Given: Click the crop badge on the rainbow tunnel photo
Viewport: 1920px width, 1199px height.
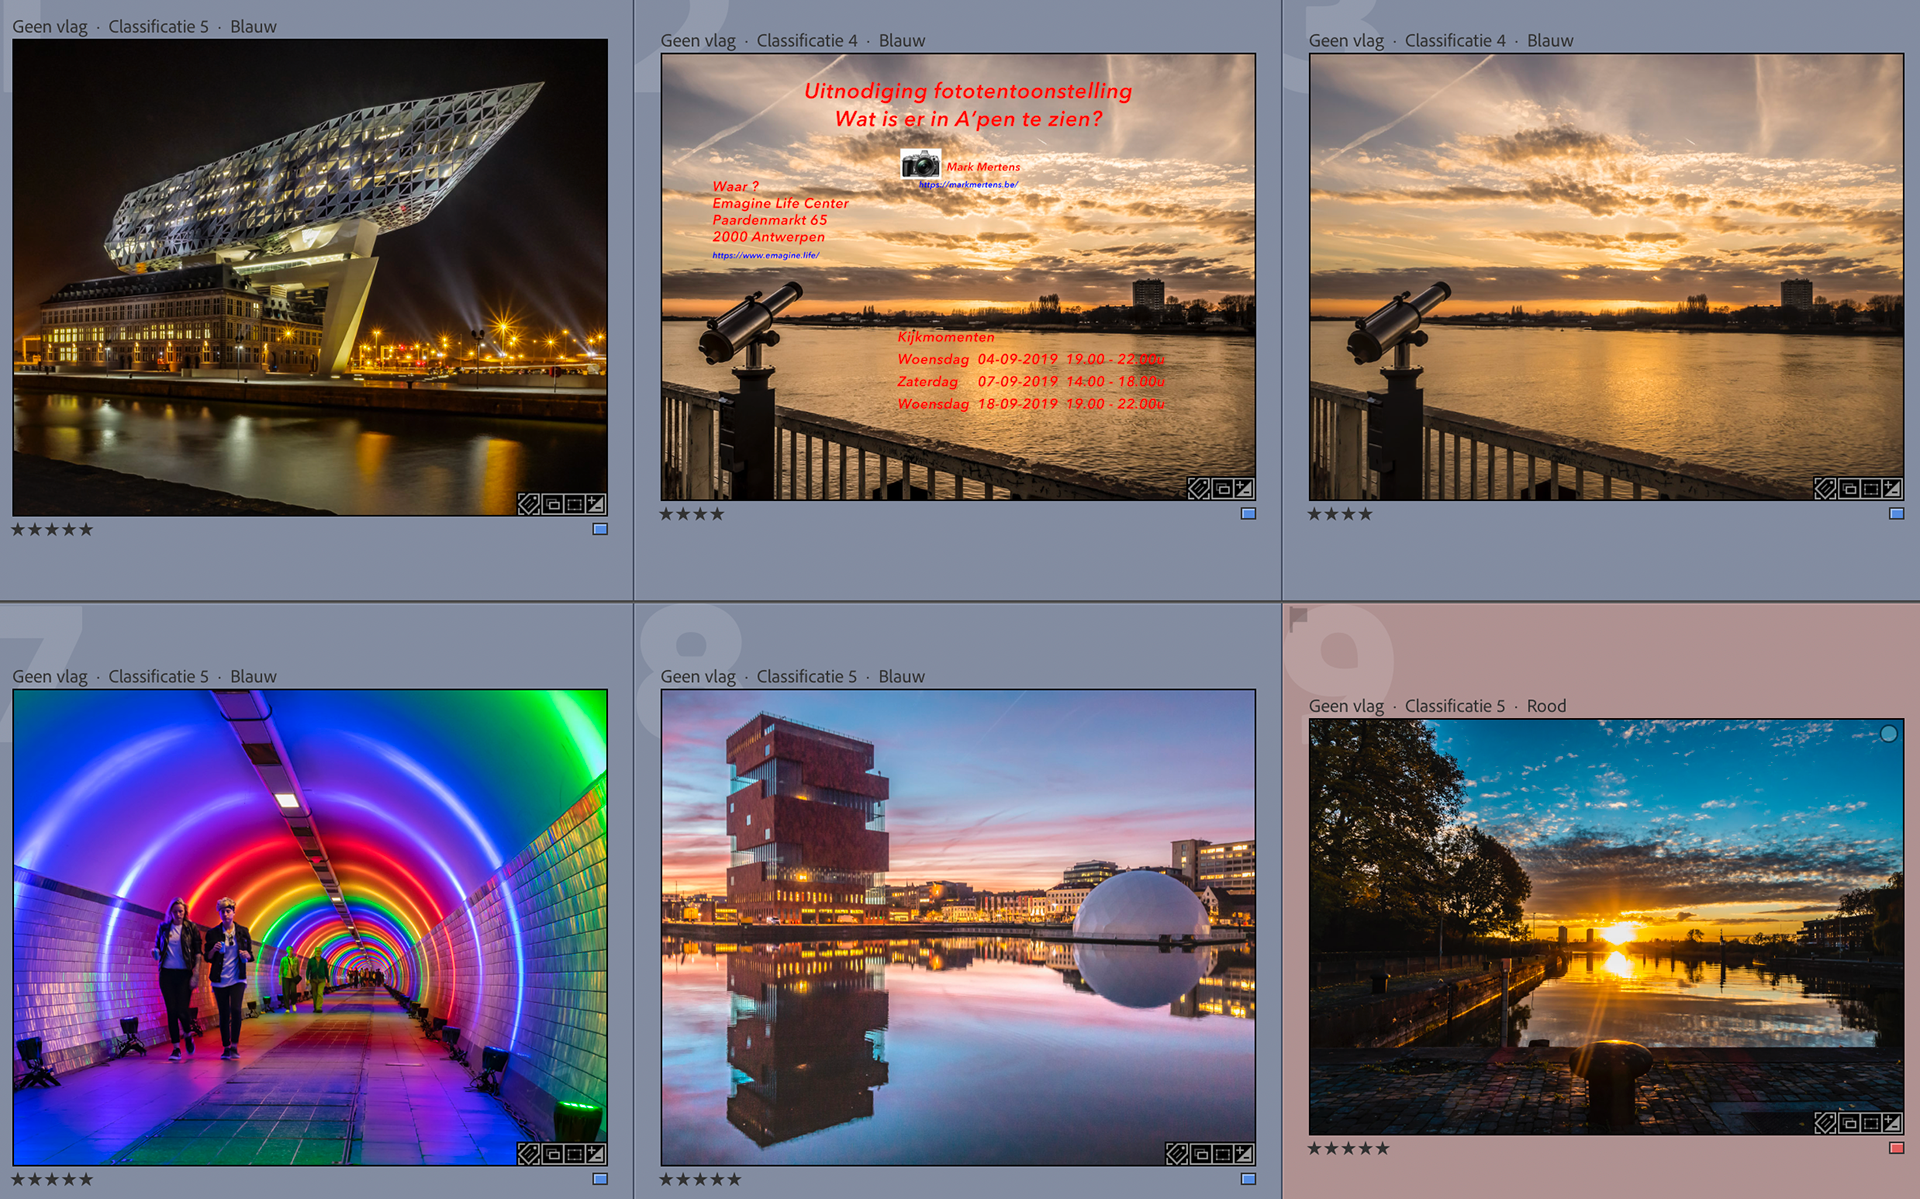Looking at the screenshot, I should [574, 1154].
